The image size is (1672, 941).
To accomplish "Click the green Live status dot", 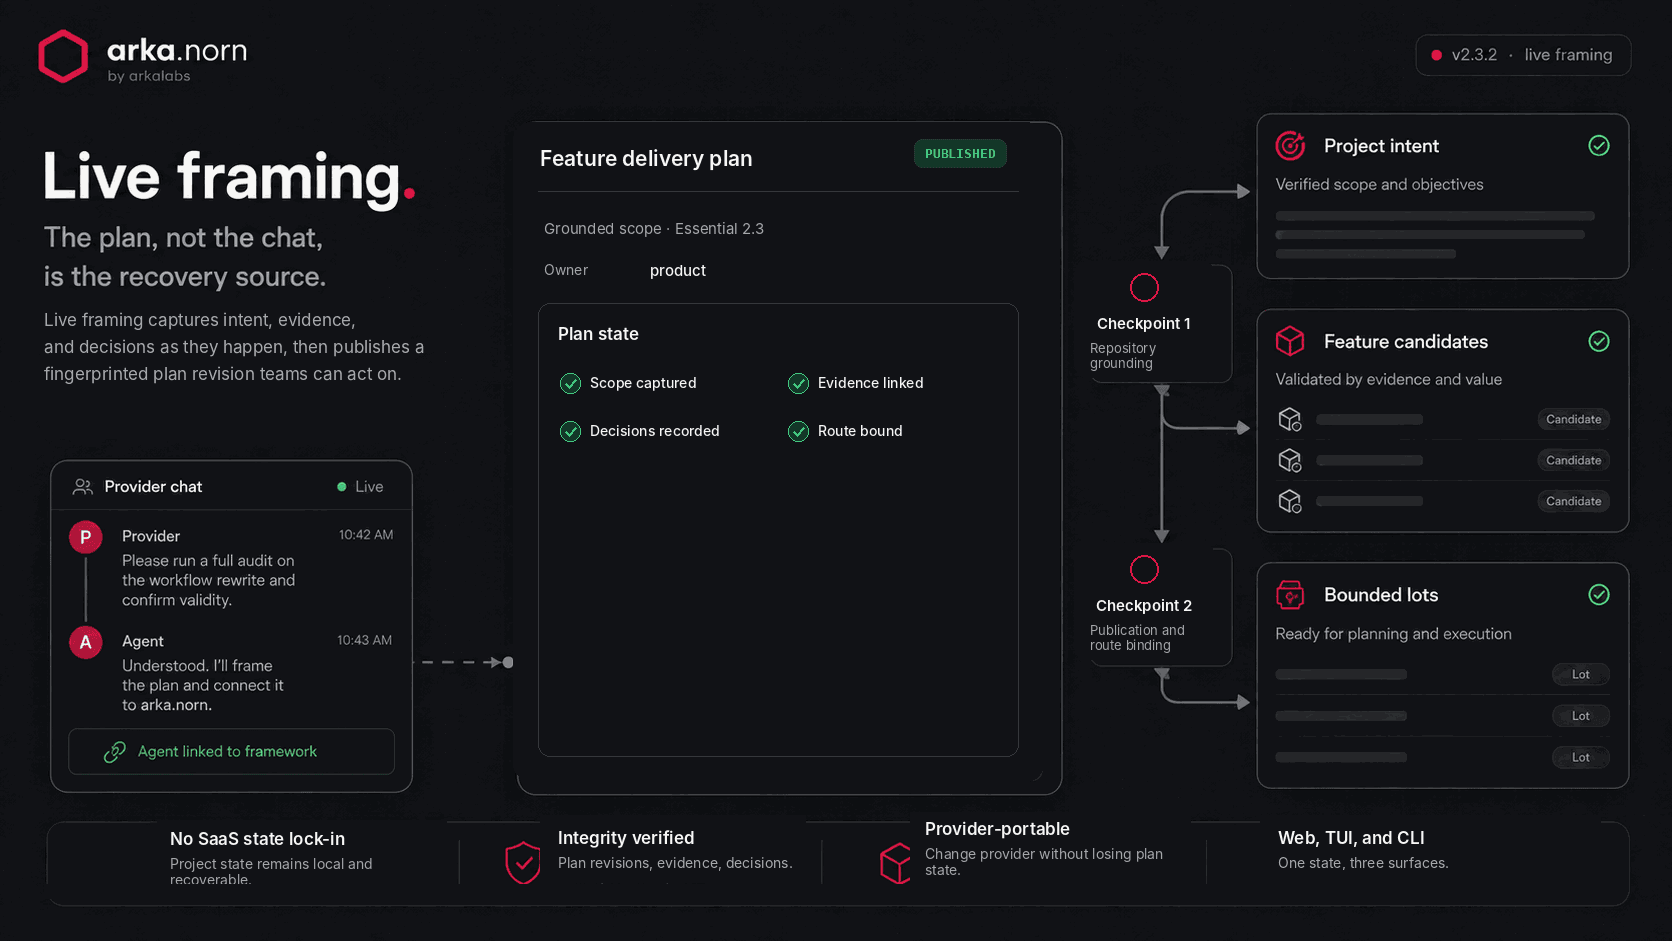I will pyautogui.click(x=342, y=487).
